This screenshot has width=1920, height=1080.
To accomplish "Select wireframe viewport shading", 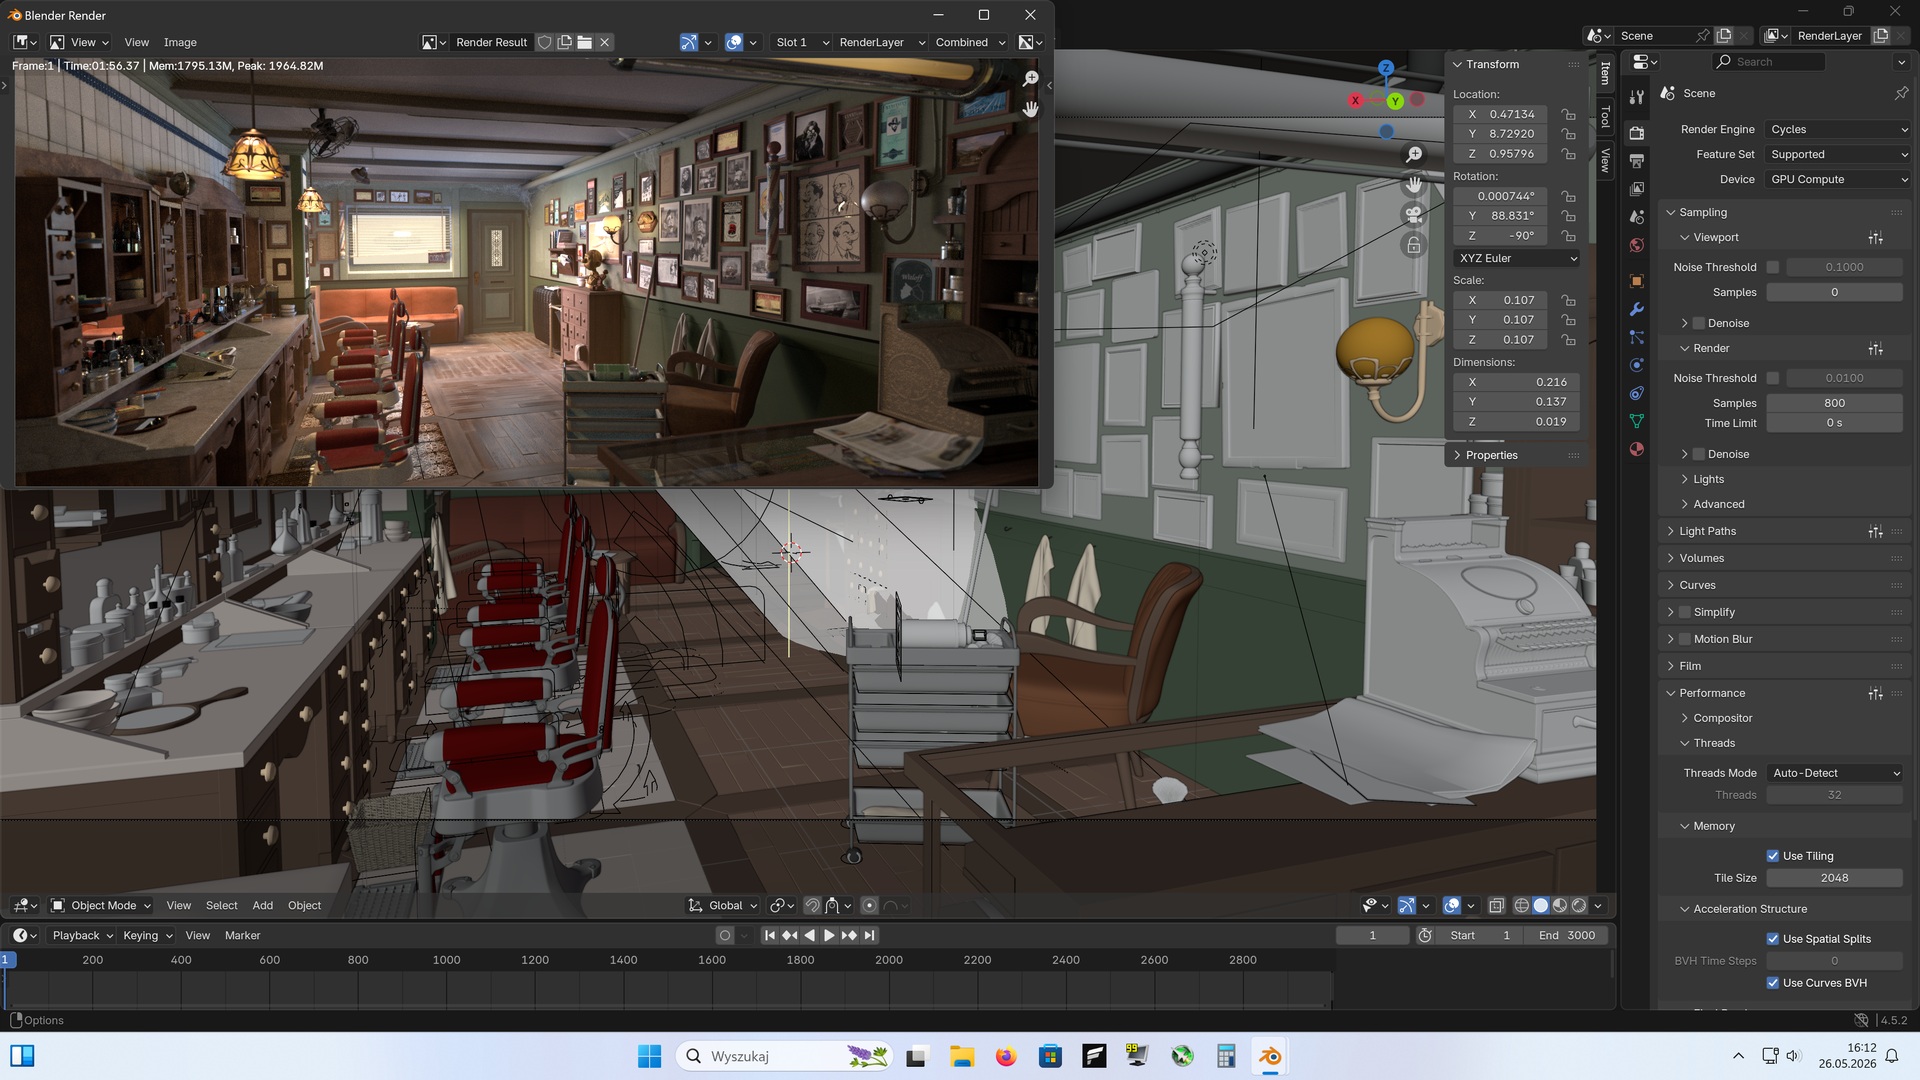I will pos(1521,906).
